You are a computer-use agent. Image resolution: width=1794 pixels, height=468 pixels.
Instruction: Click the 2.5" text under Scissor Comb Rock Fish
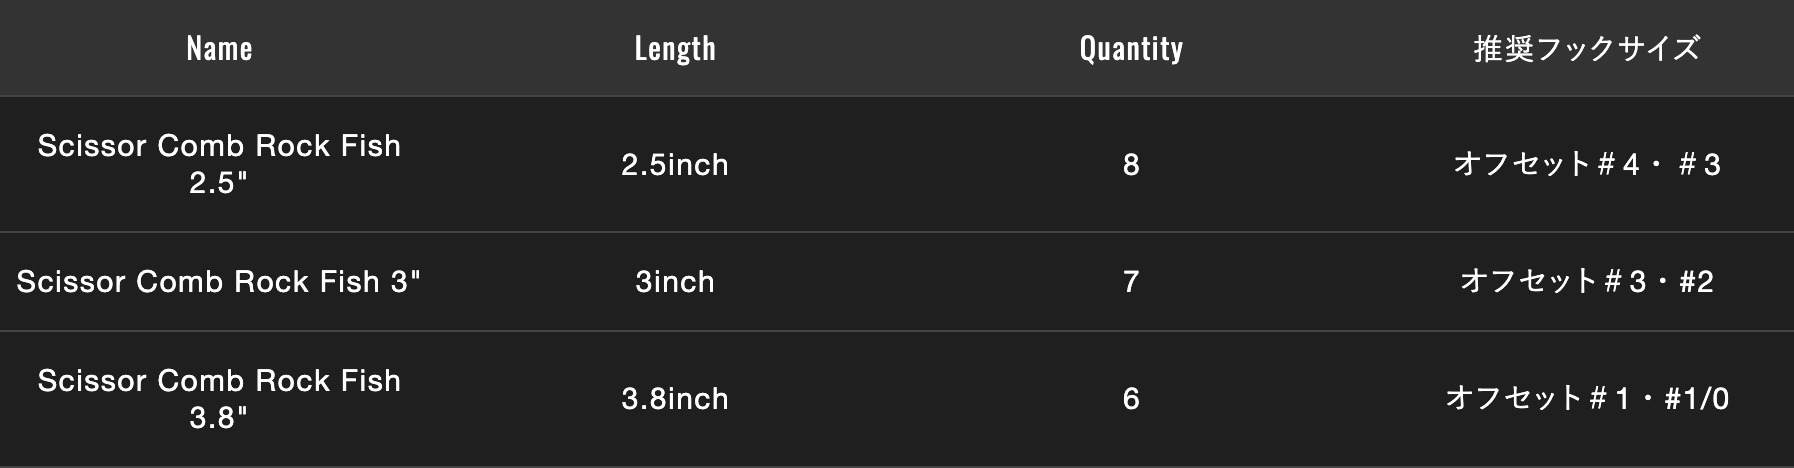(219, 183)
